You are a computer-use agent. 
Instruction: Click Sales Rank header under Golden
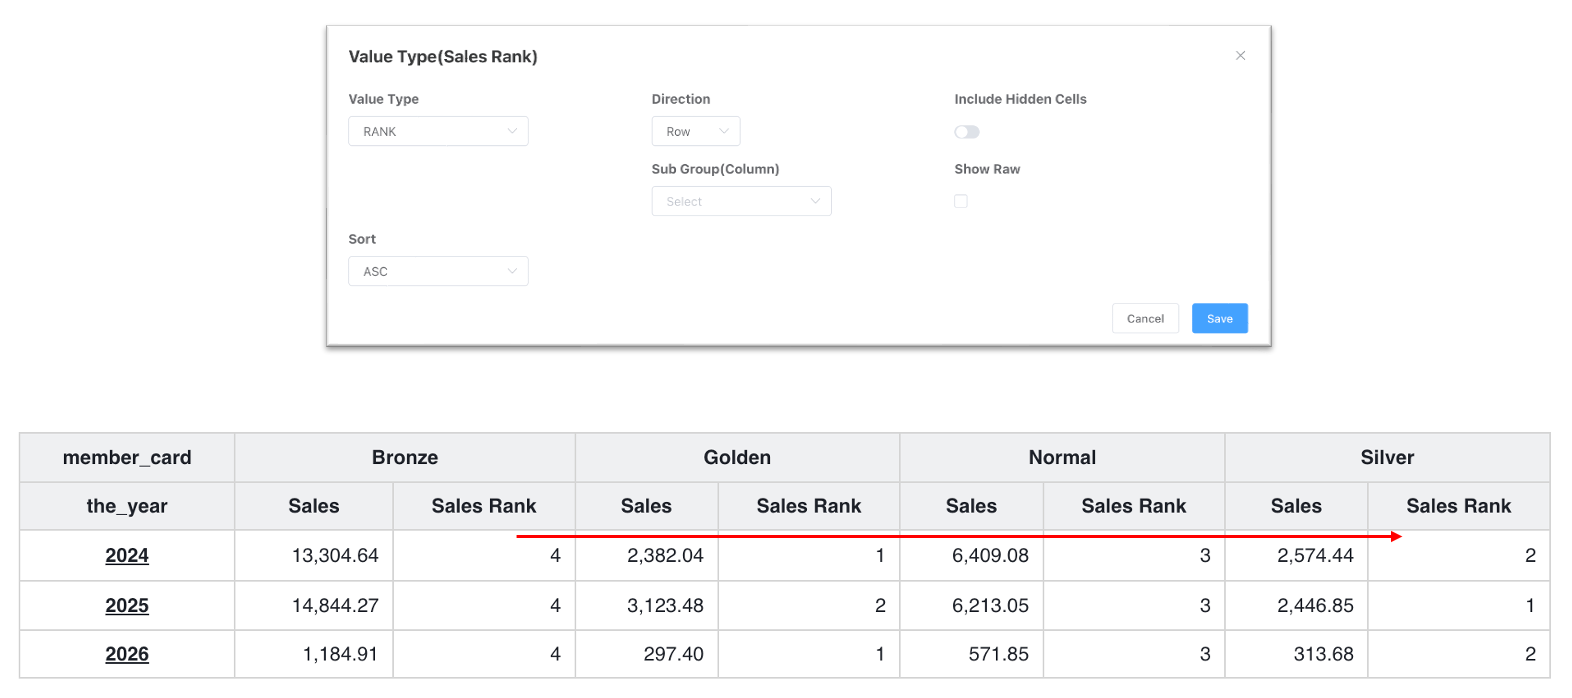(809, 506)
